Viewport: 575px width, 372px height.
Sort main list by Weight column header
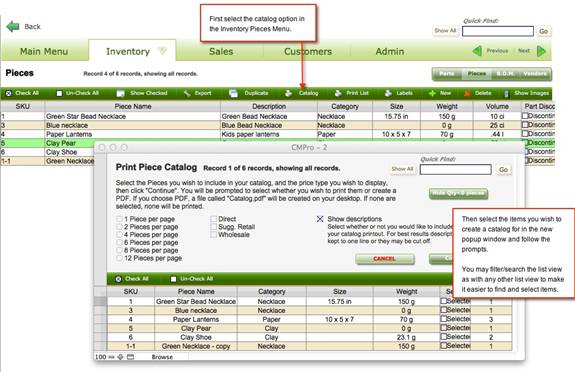[447, 106]
